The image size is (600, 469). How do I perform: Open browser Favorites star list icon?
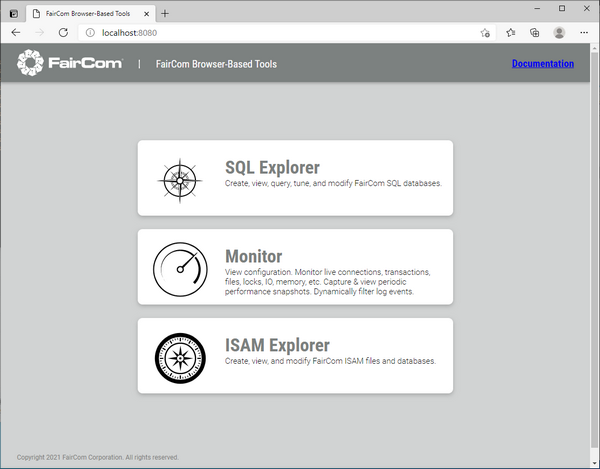(x=510, y=32)
